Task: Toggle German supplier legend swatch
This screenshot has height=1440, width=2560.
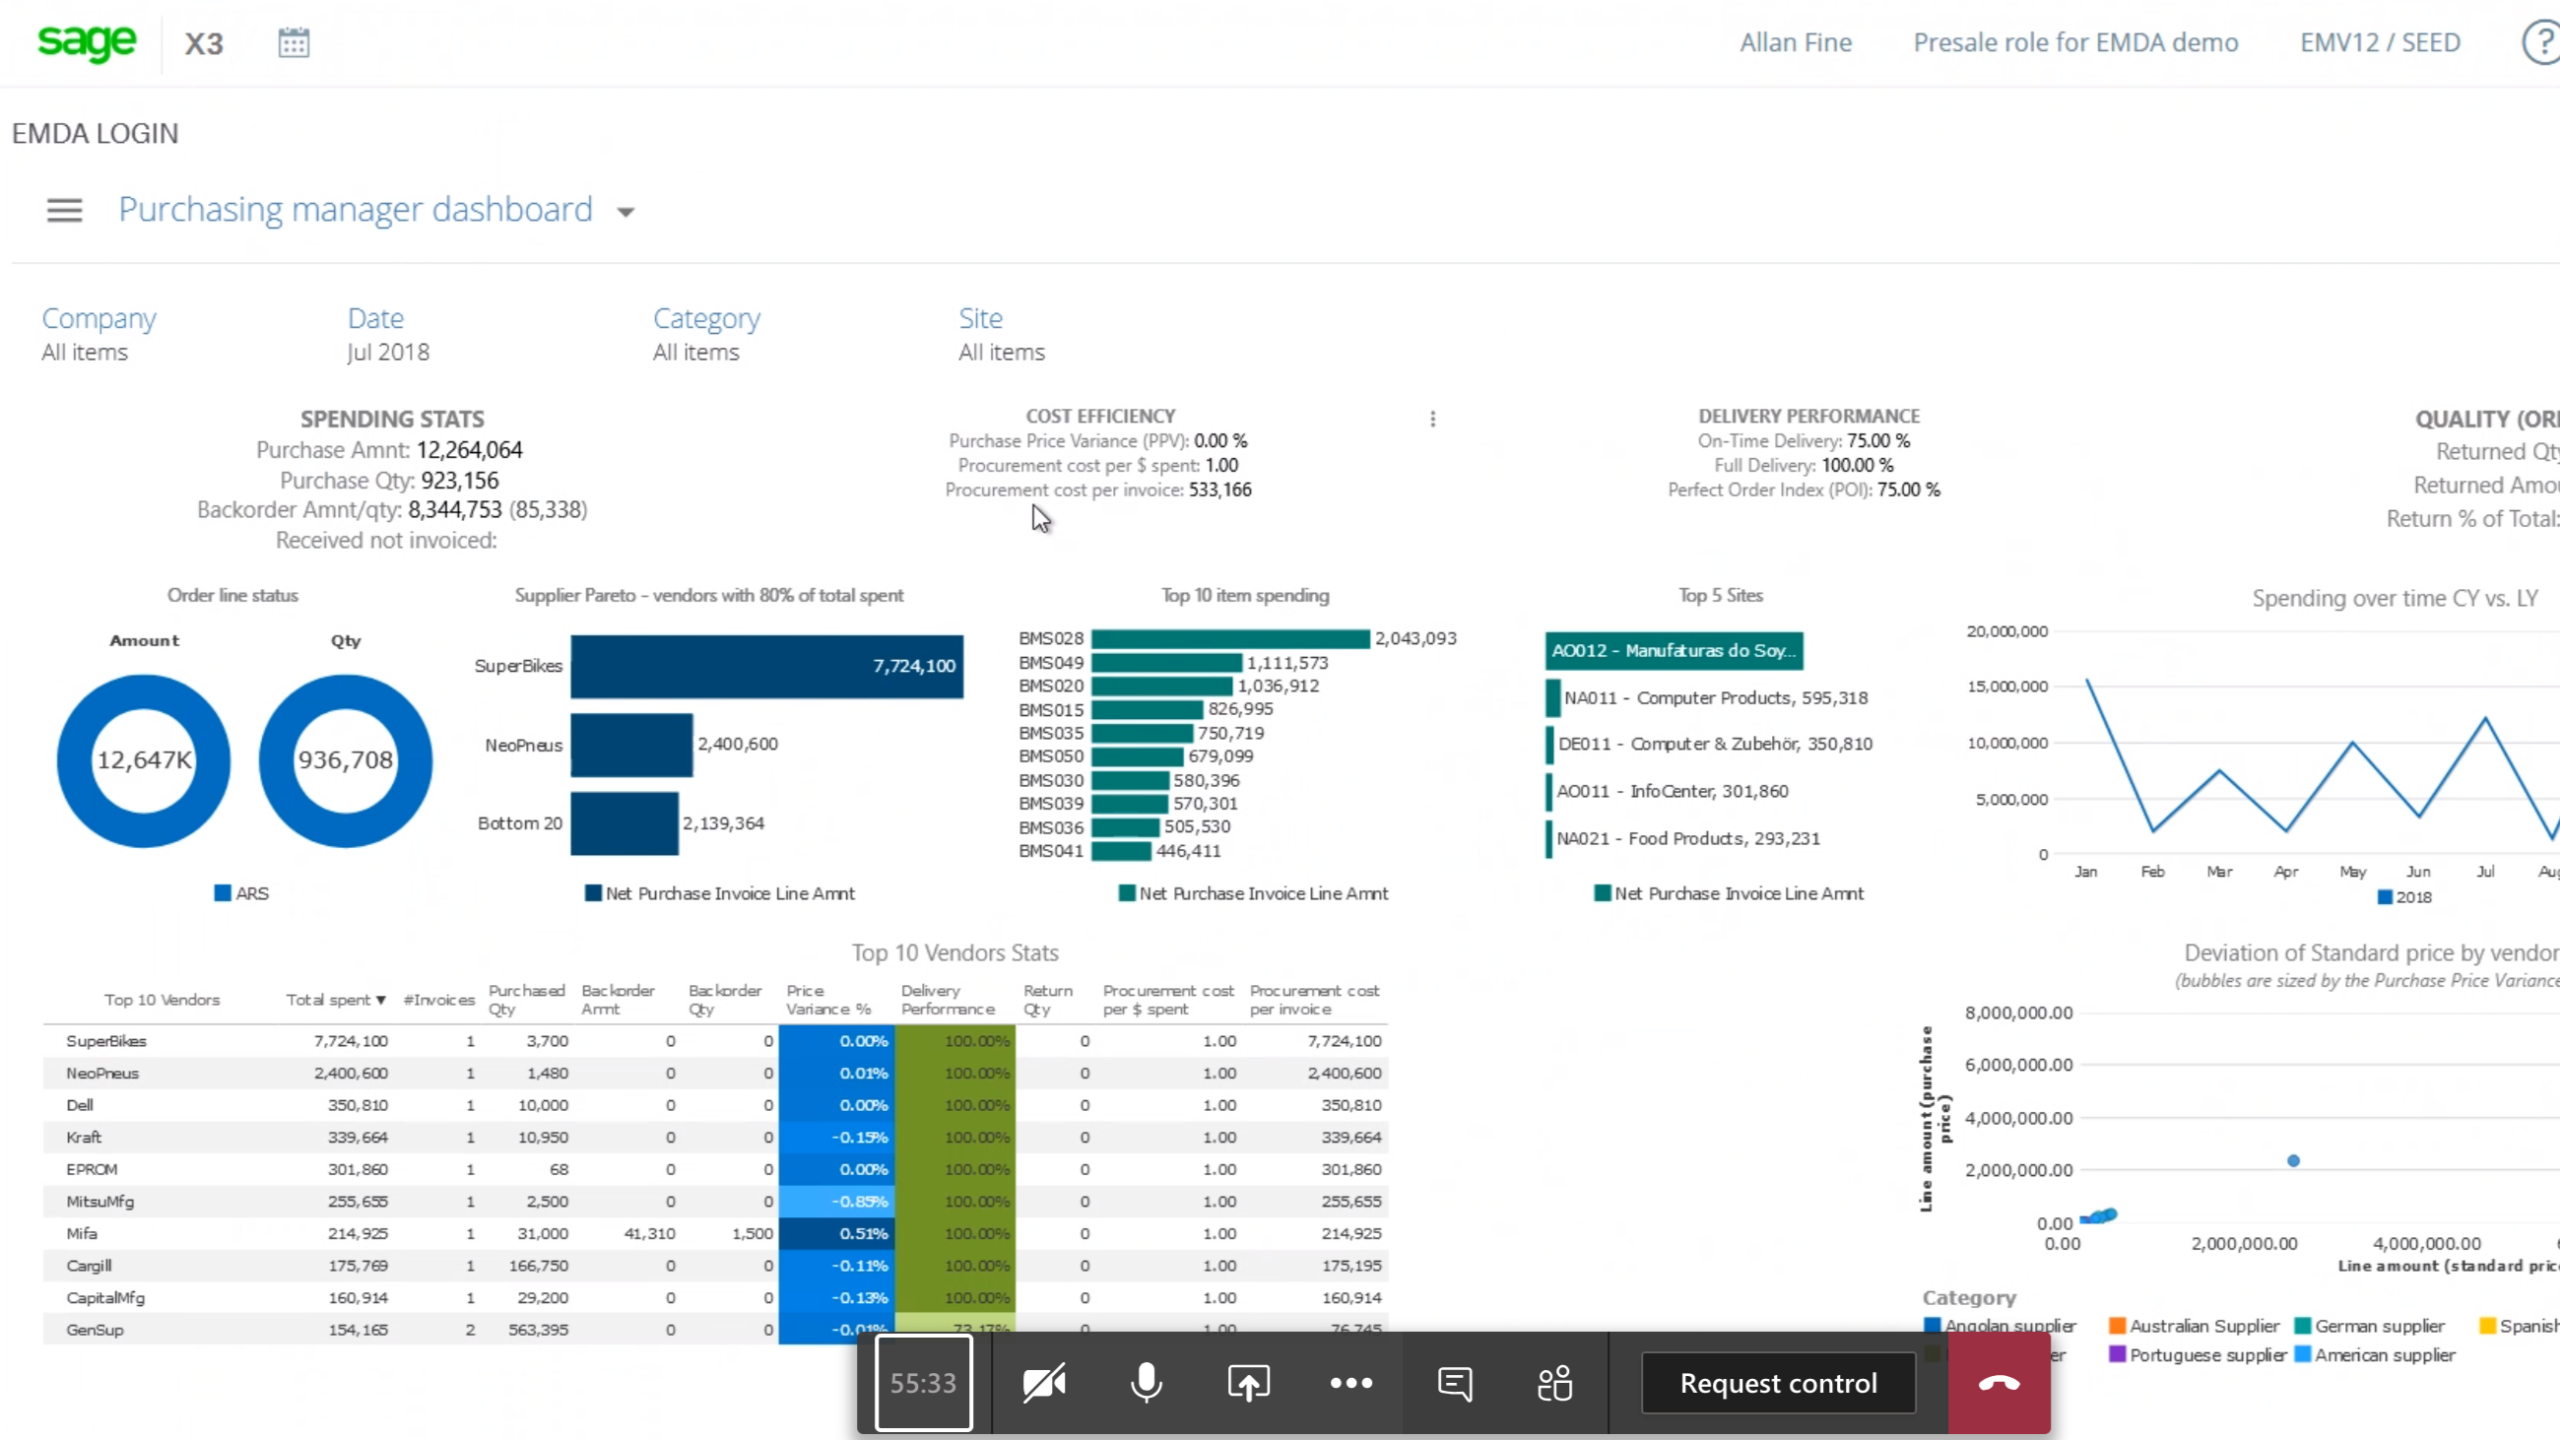Action: point(2303,1326)
